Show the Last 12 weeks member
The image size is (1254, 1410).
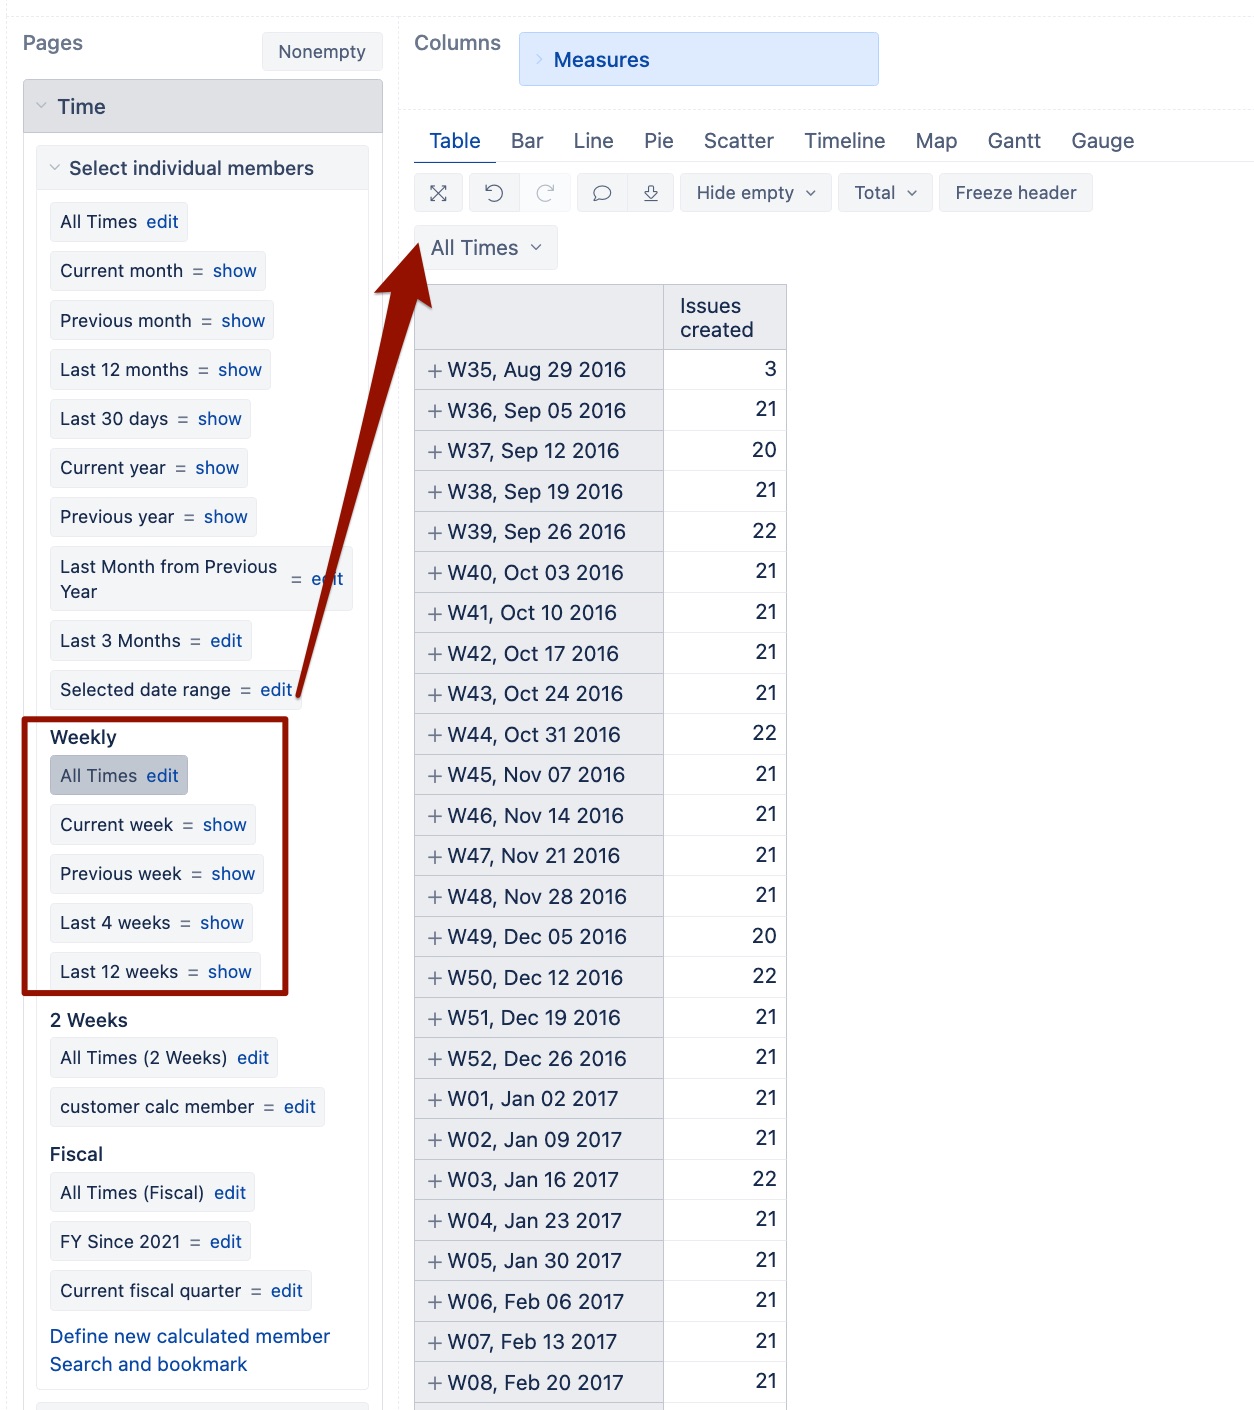tap(230, 972)
